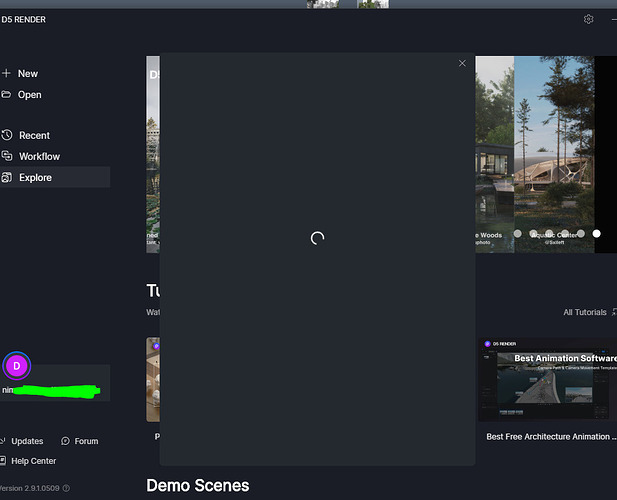Click the version info question icon
This screenshot has height=500, width=617.
pos(66,488)
